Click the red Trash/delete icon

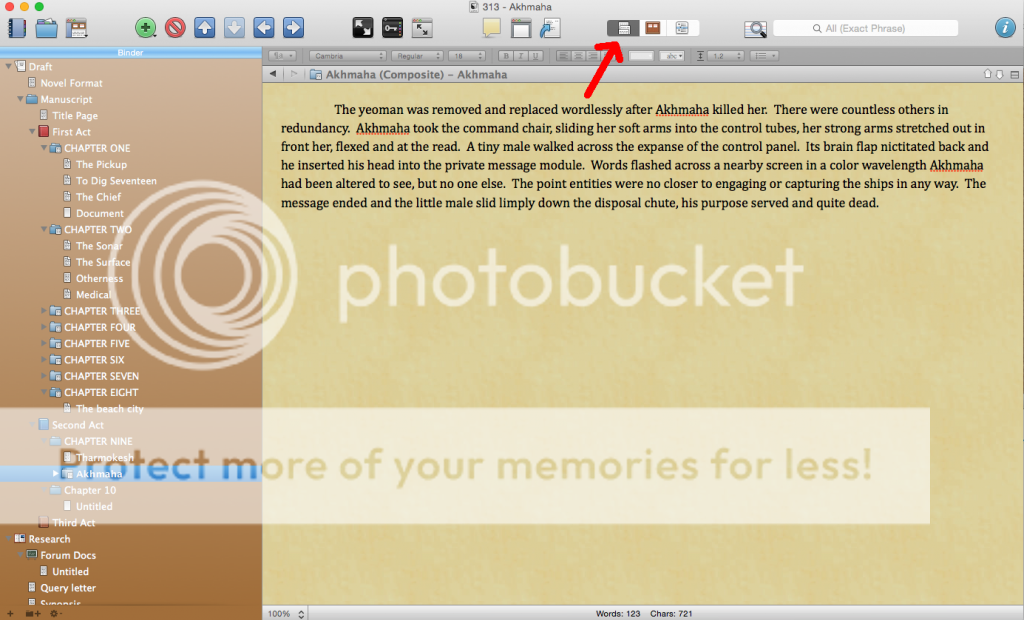click(x=175, y=27)
